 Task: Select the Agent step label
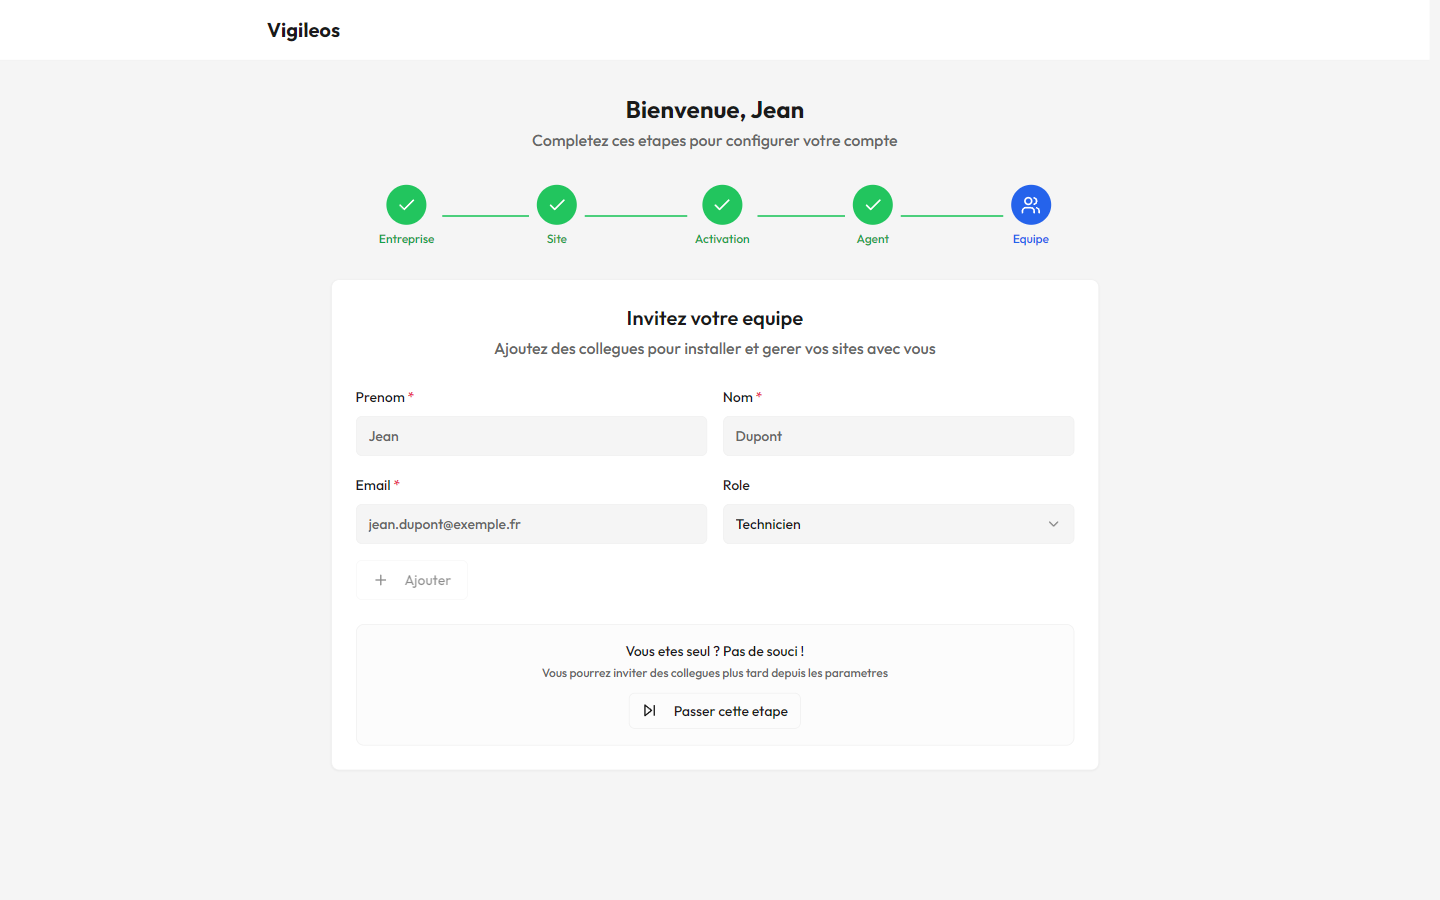pyautogui.click(x=873, y=239)
